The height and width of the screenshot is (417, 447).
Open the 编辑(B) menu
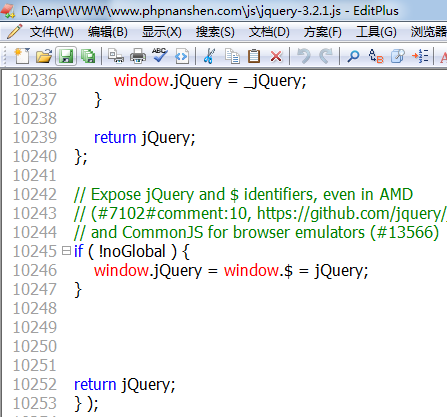[x=107, y=32]
